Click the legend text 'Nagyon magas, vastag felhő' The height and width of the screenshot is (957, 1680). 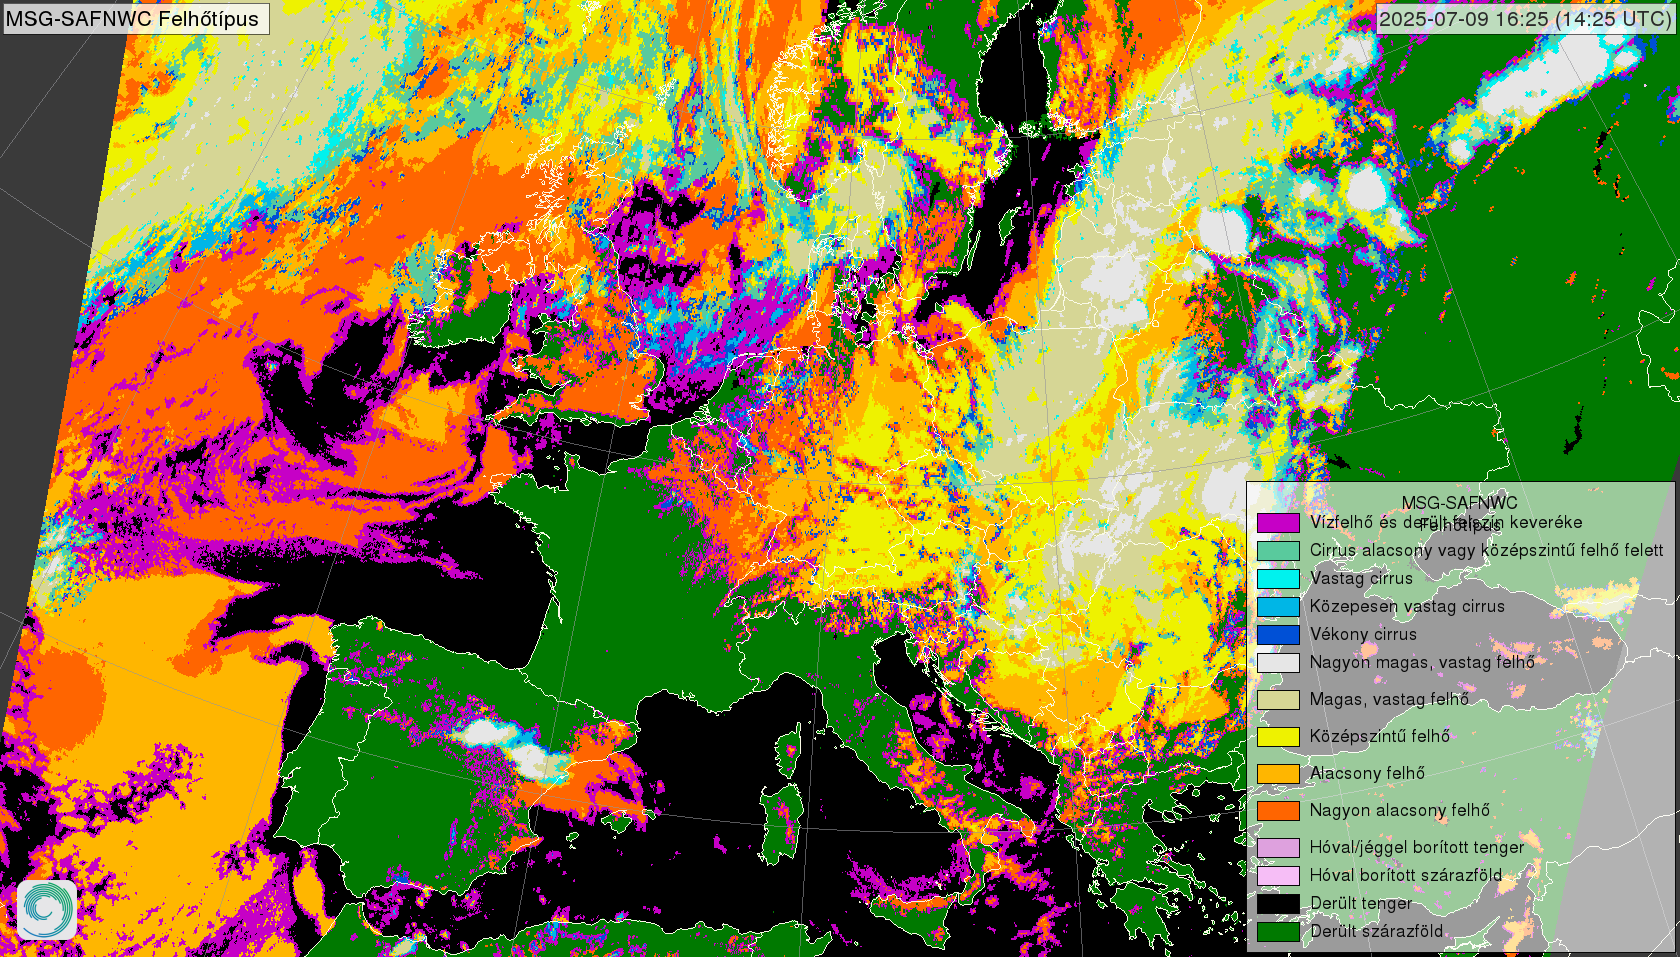point(1422,662)
